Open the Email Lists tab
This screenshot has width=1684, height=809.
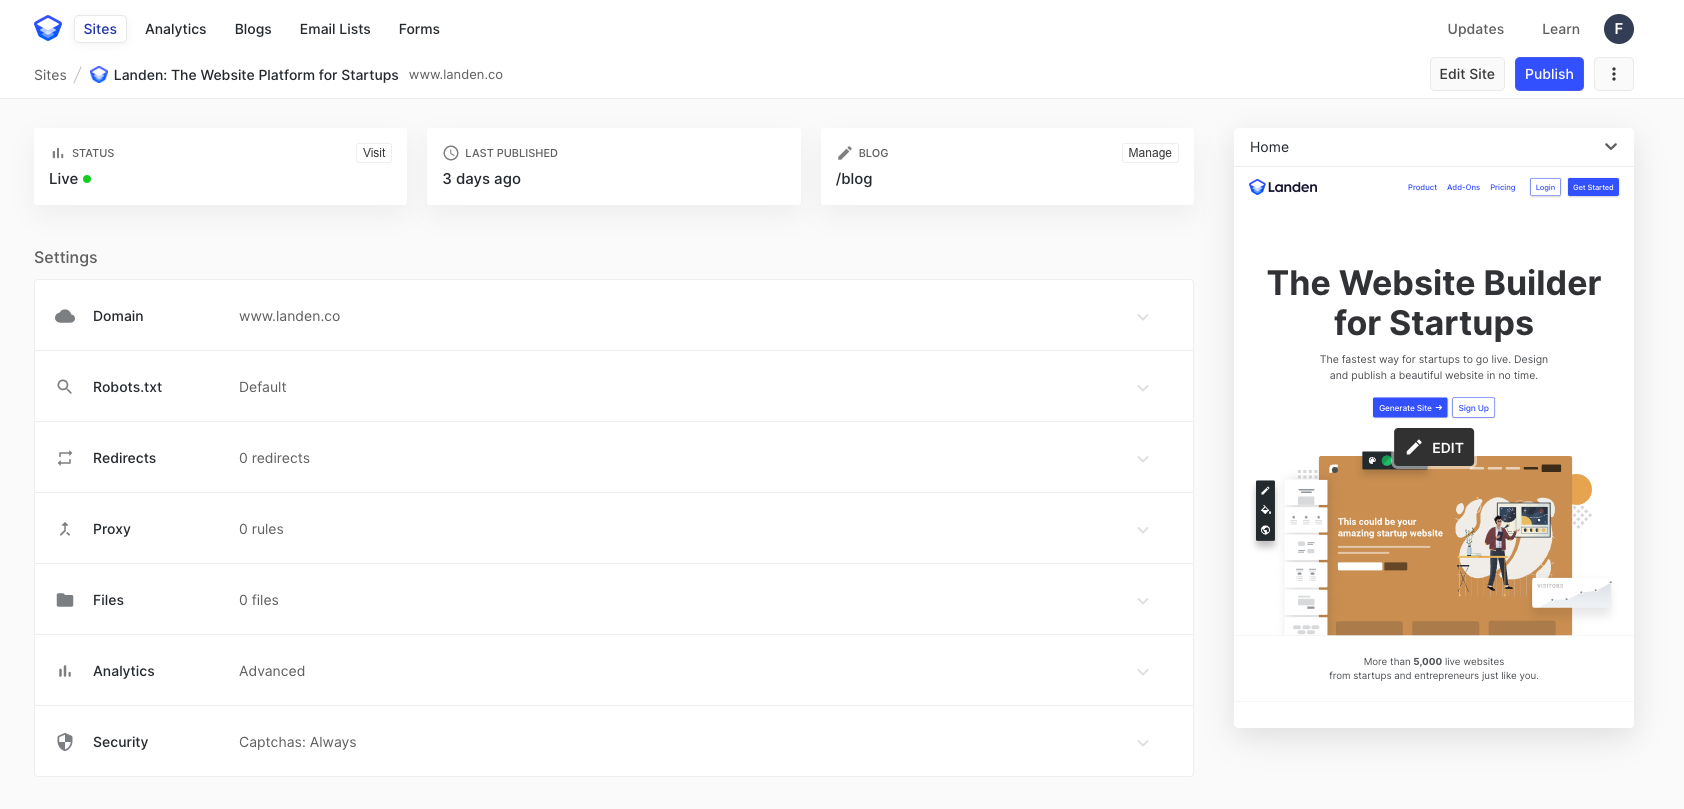[x=335, y=29]
